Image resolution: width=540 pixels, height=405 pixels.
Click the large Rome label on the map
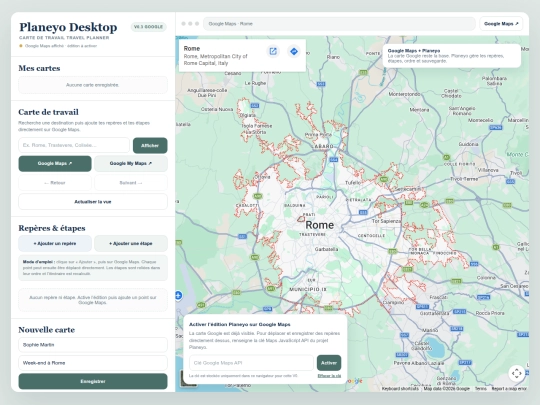[320, 225]
